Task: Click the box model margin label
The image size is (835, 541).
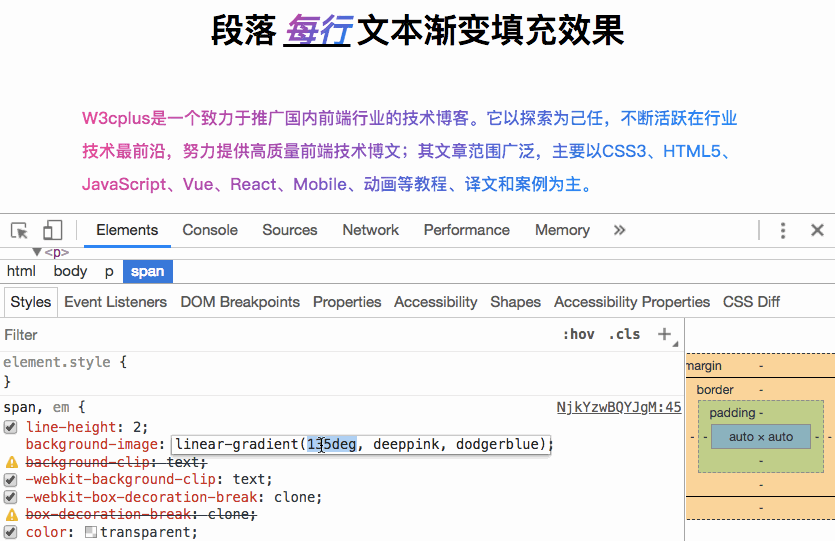Action: pyautogui.click(x=704, y=366)
